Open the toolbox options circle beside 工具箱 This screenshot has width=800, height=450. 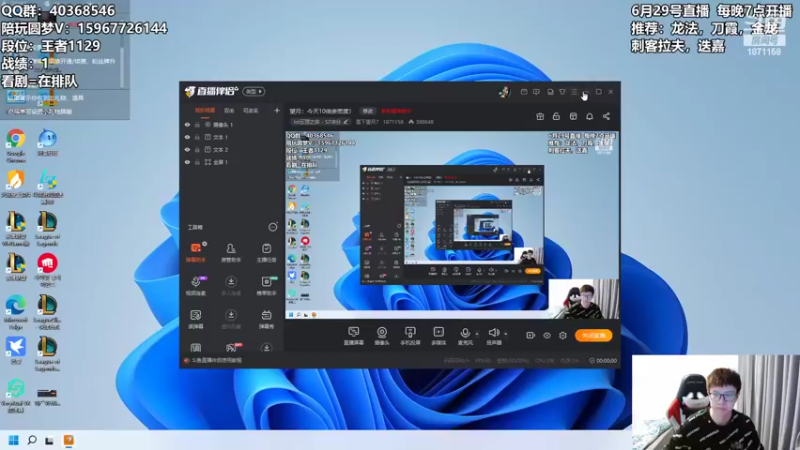click(x=273, y=227)
